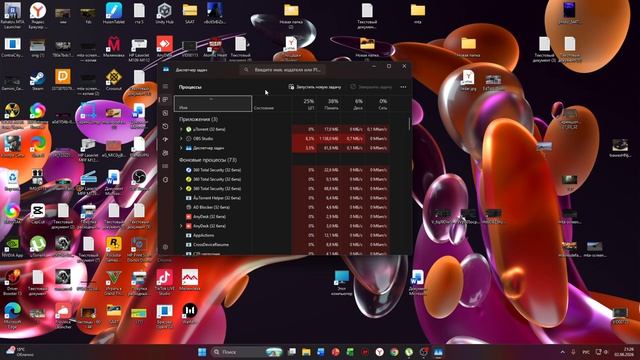Image resolution: width=640 pixels, height=360 pixels.
Task: Select the Rockstar Games desktop shortcut
Action: pos(114,249)
